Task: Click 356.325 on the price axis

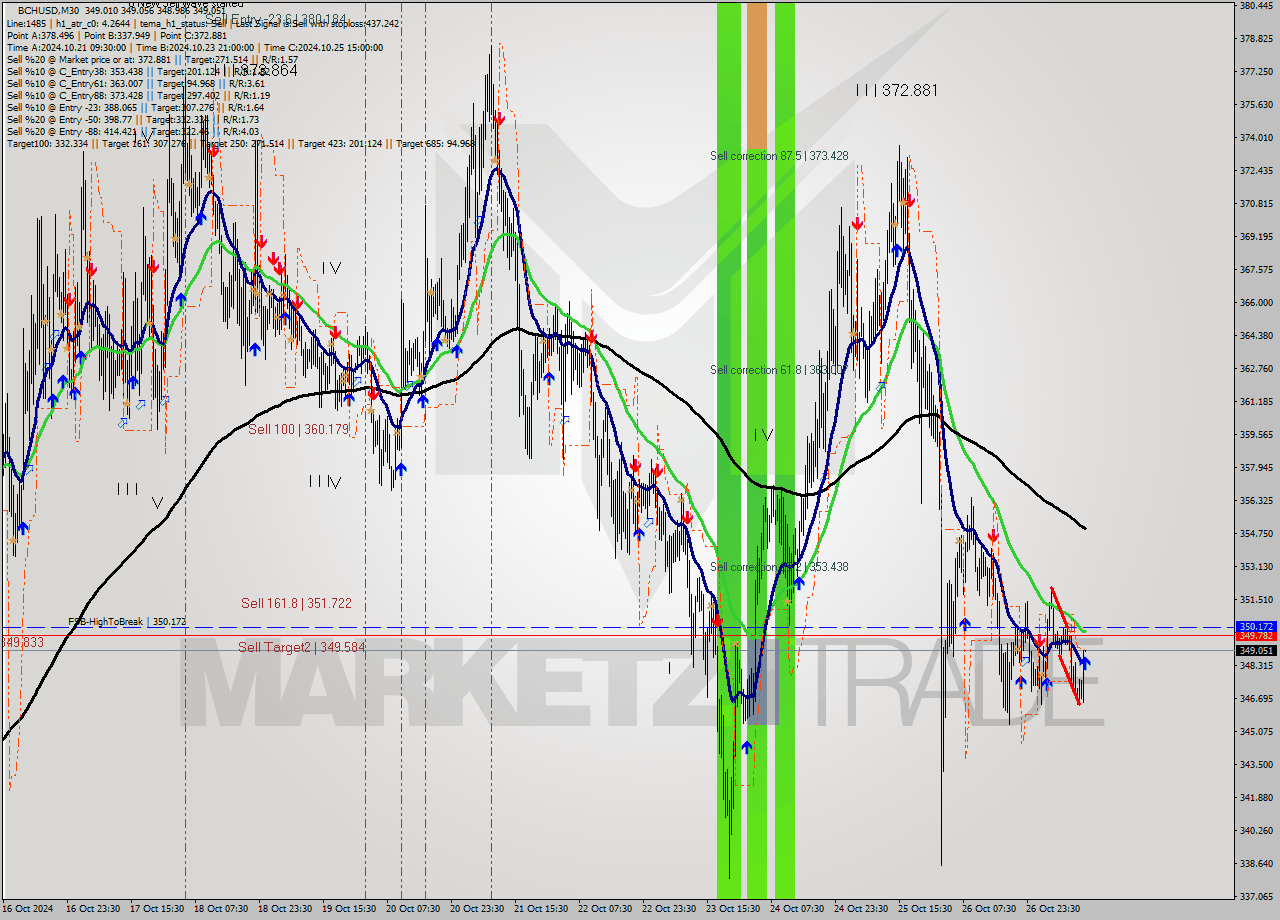Action: coord(1256,501)
